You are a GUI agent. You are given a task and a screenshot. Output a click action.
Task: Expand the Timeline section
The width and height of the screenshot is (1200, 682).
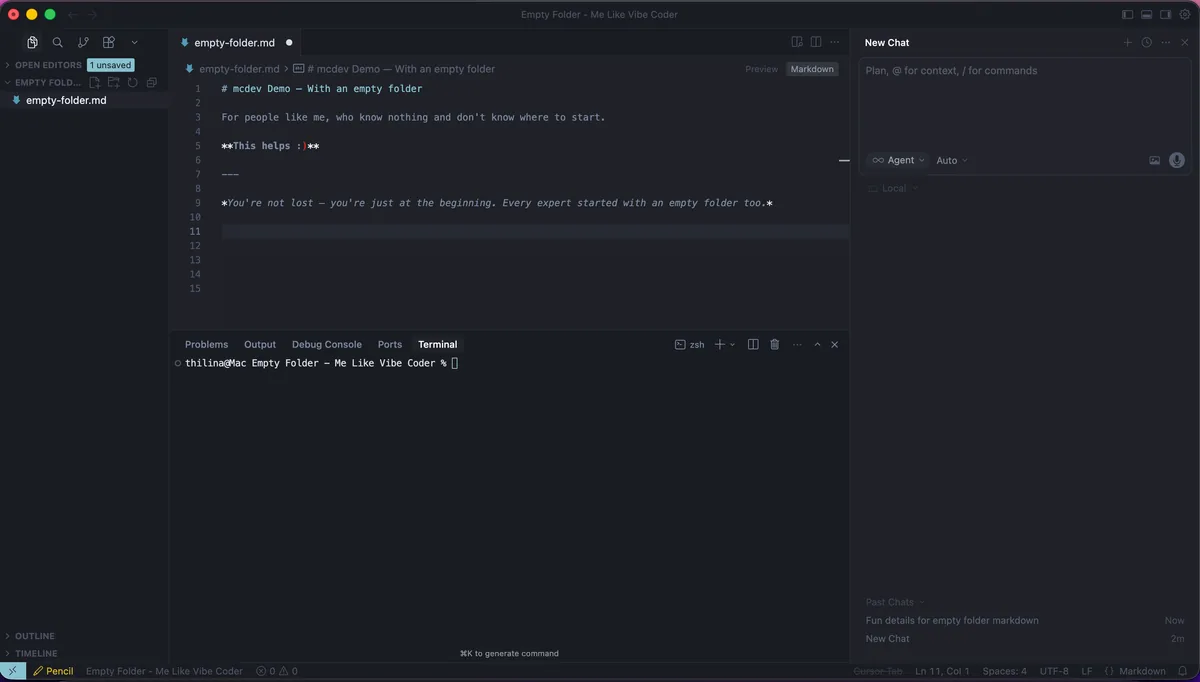click(35, 653)
